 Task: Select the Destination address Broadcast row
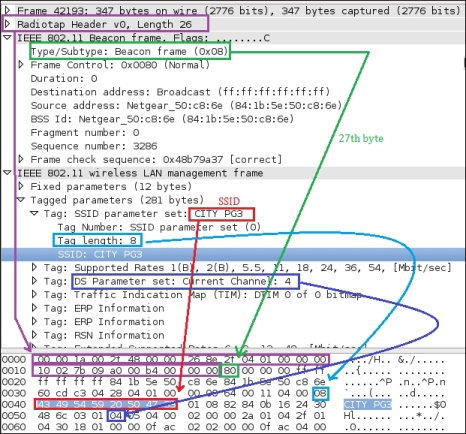tap(180, 92)
